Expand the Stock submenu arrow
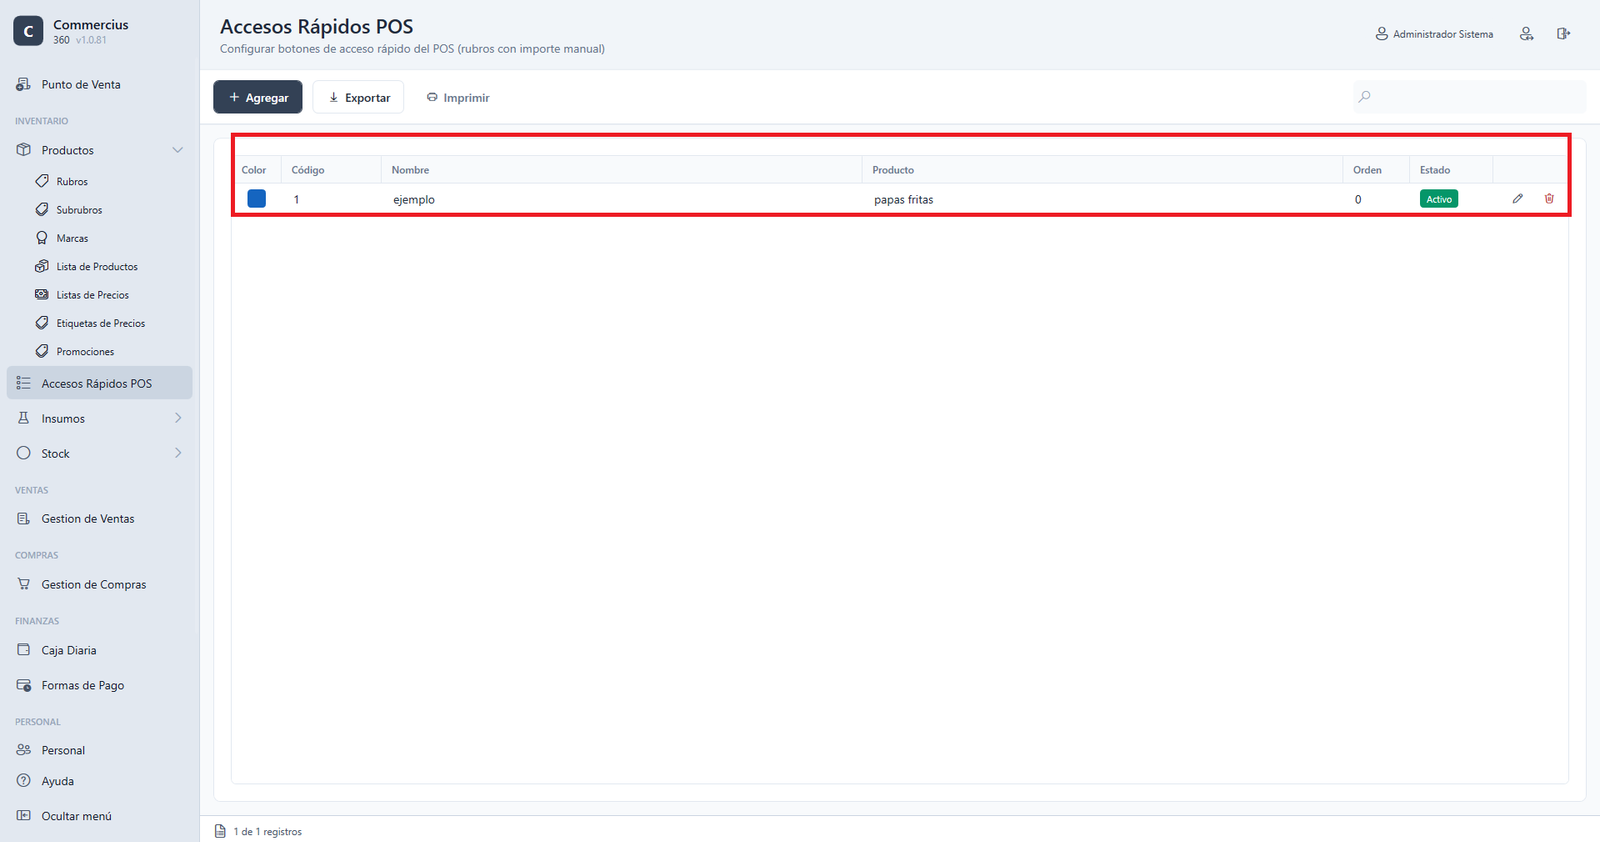The image size is (1600, 842). [178, 453]
